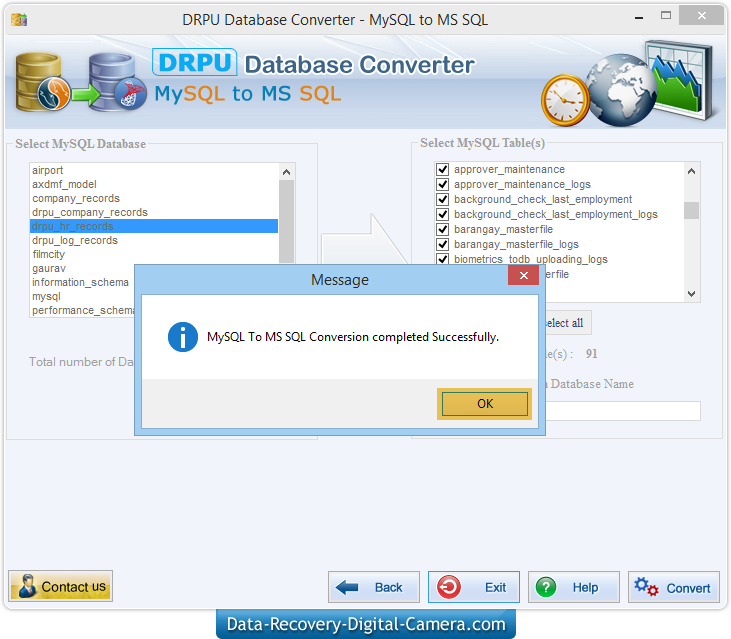The image size is (731, 639).
Task: Start conversion with the Convert button
Action: click(x=674, y=587)
